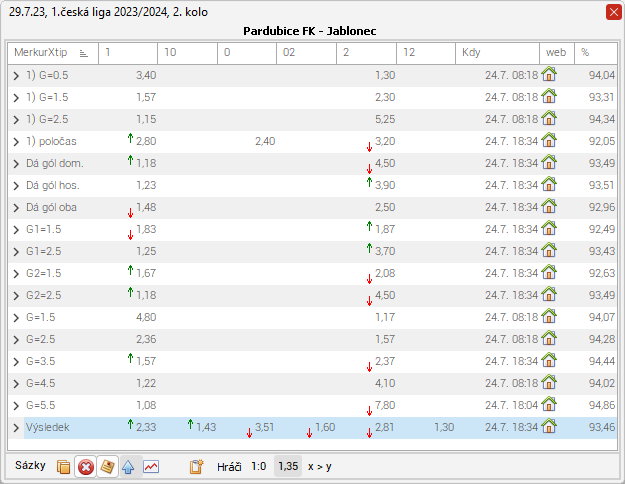Select odds 2,81 in Výsledek row

(385, 427)
